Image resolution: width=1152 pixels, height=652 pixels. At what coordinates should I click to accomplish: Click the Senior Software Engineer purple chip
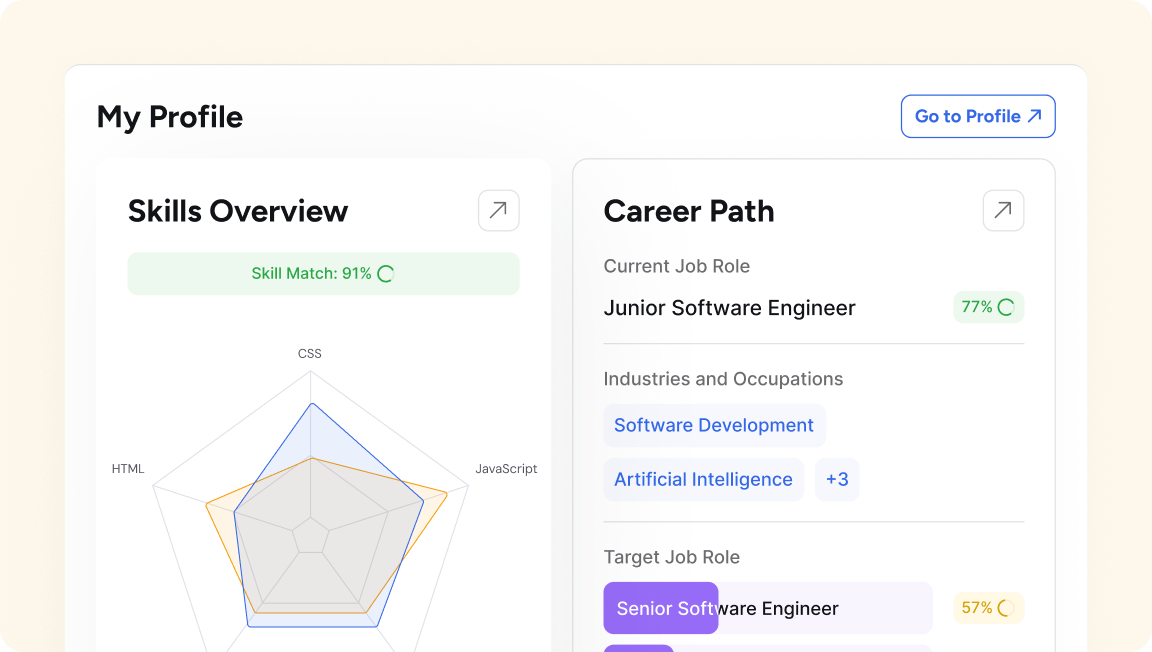pyautogui.click(x=661, y=608)
